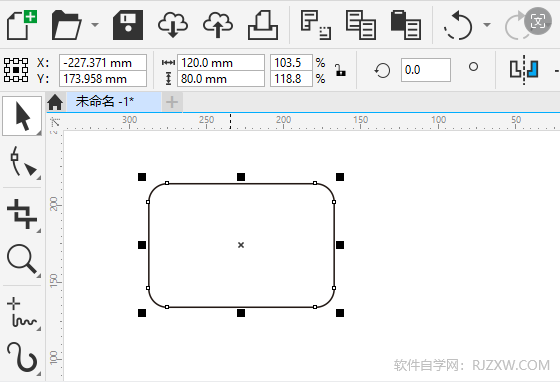
Task: Select the Crop tool
Action: [x=22, y=214]
